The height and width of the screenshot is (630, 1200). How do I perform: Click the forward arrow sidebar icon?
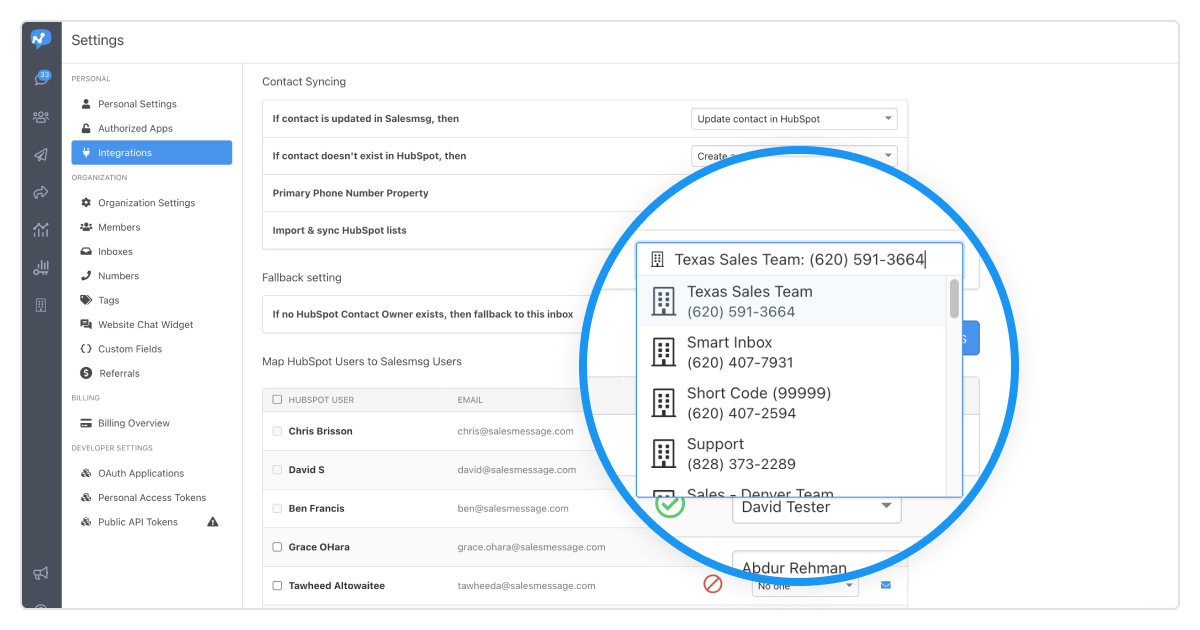[41, 192]
